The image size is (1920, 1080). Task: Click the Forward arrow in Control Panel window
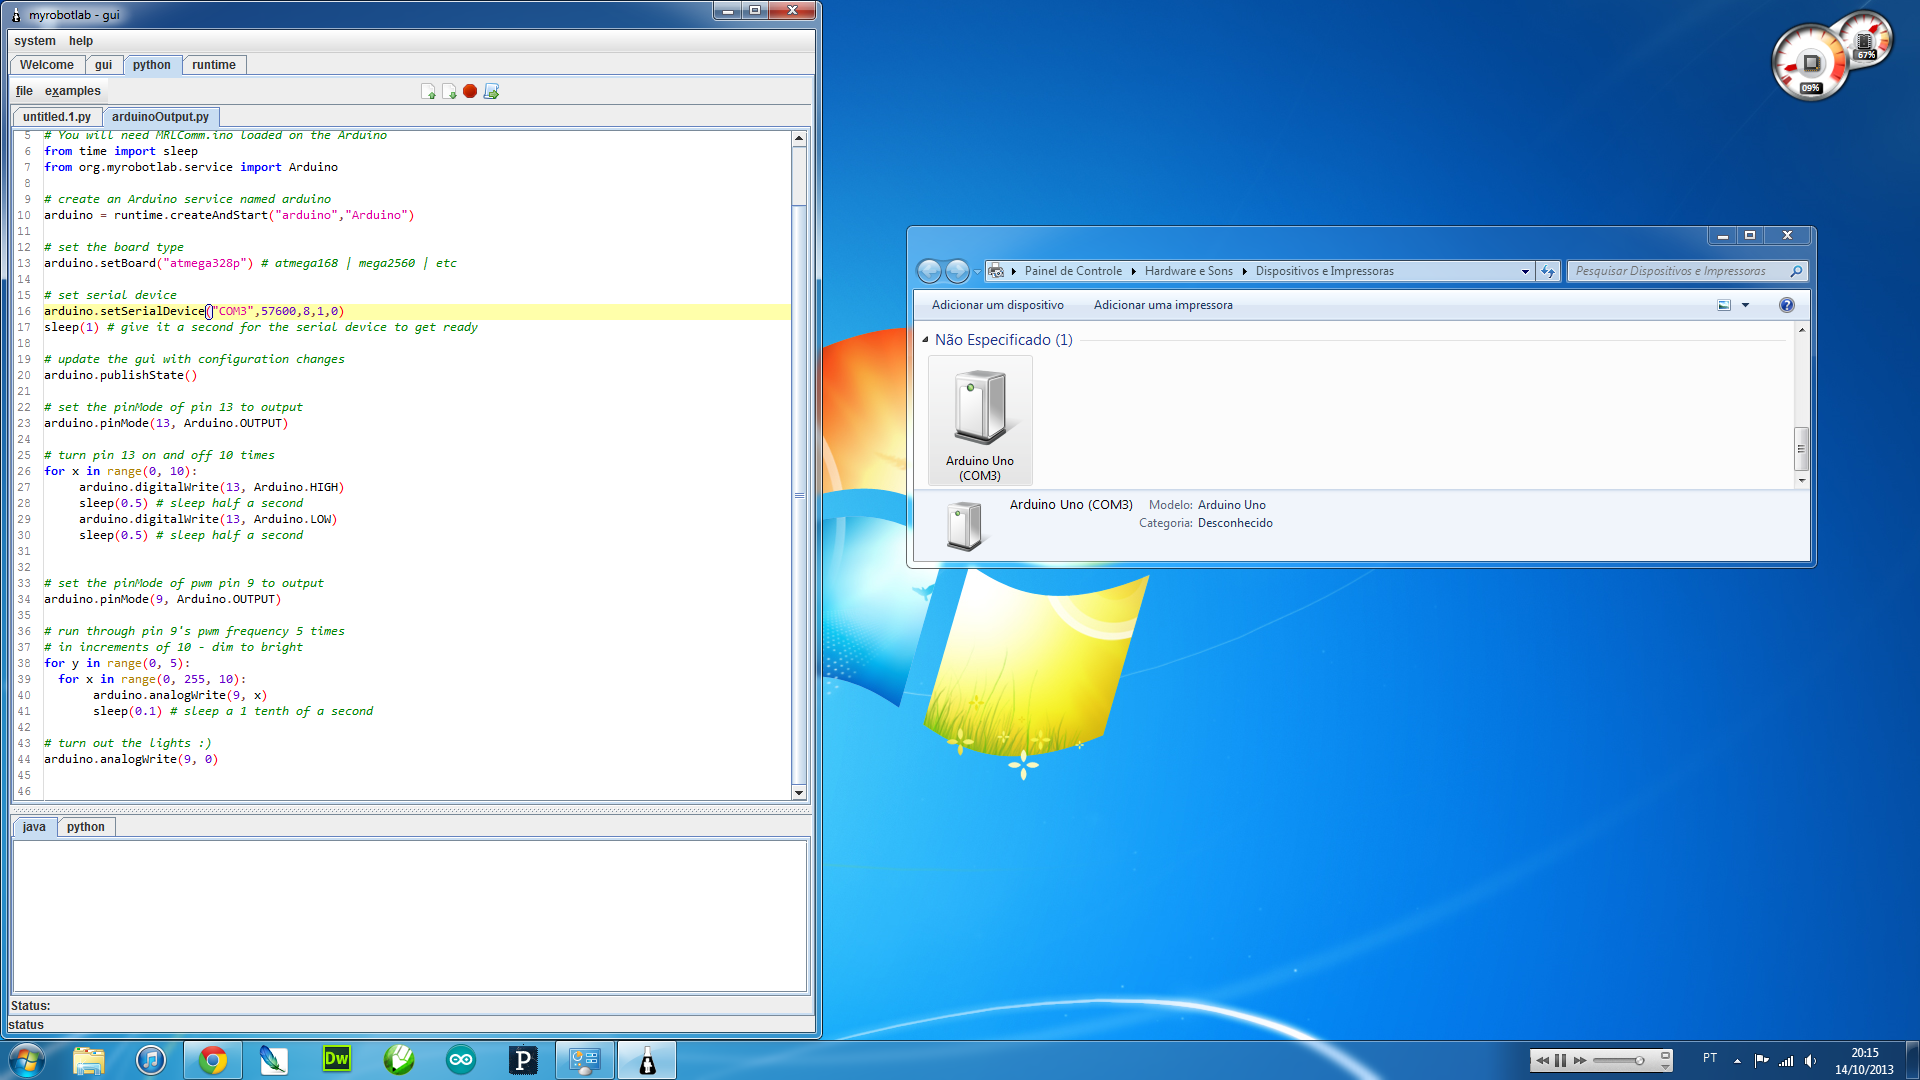[957, 271]
